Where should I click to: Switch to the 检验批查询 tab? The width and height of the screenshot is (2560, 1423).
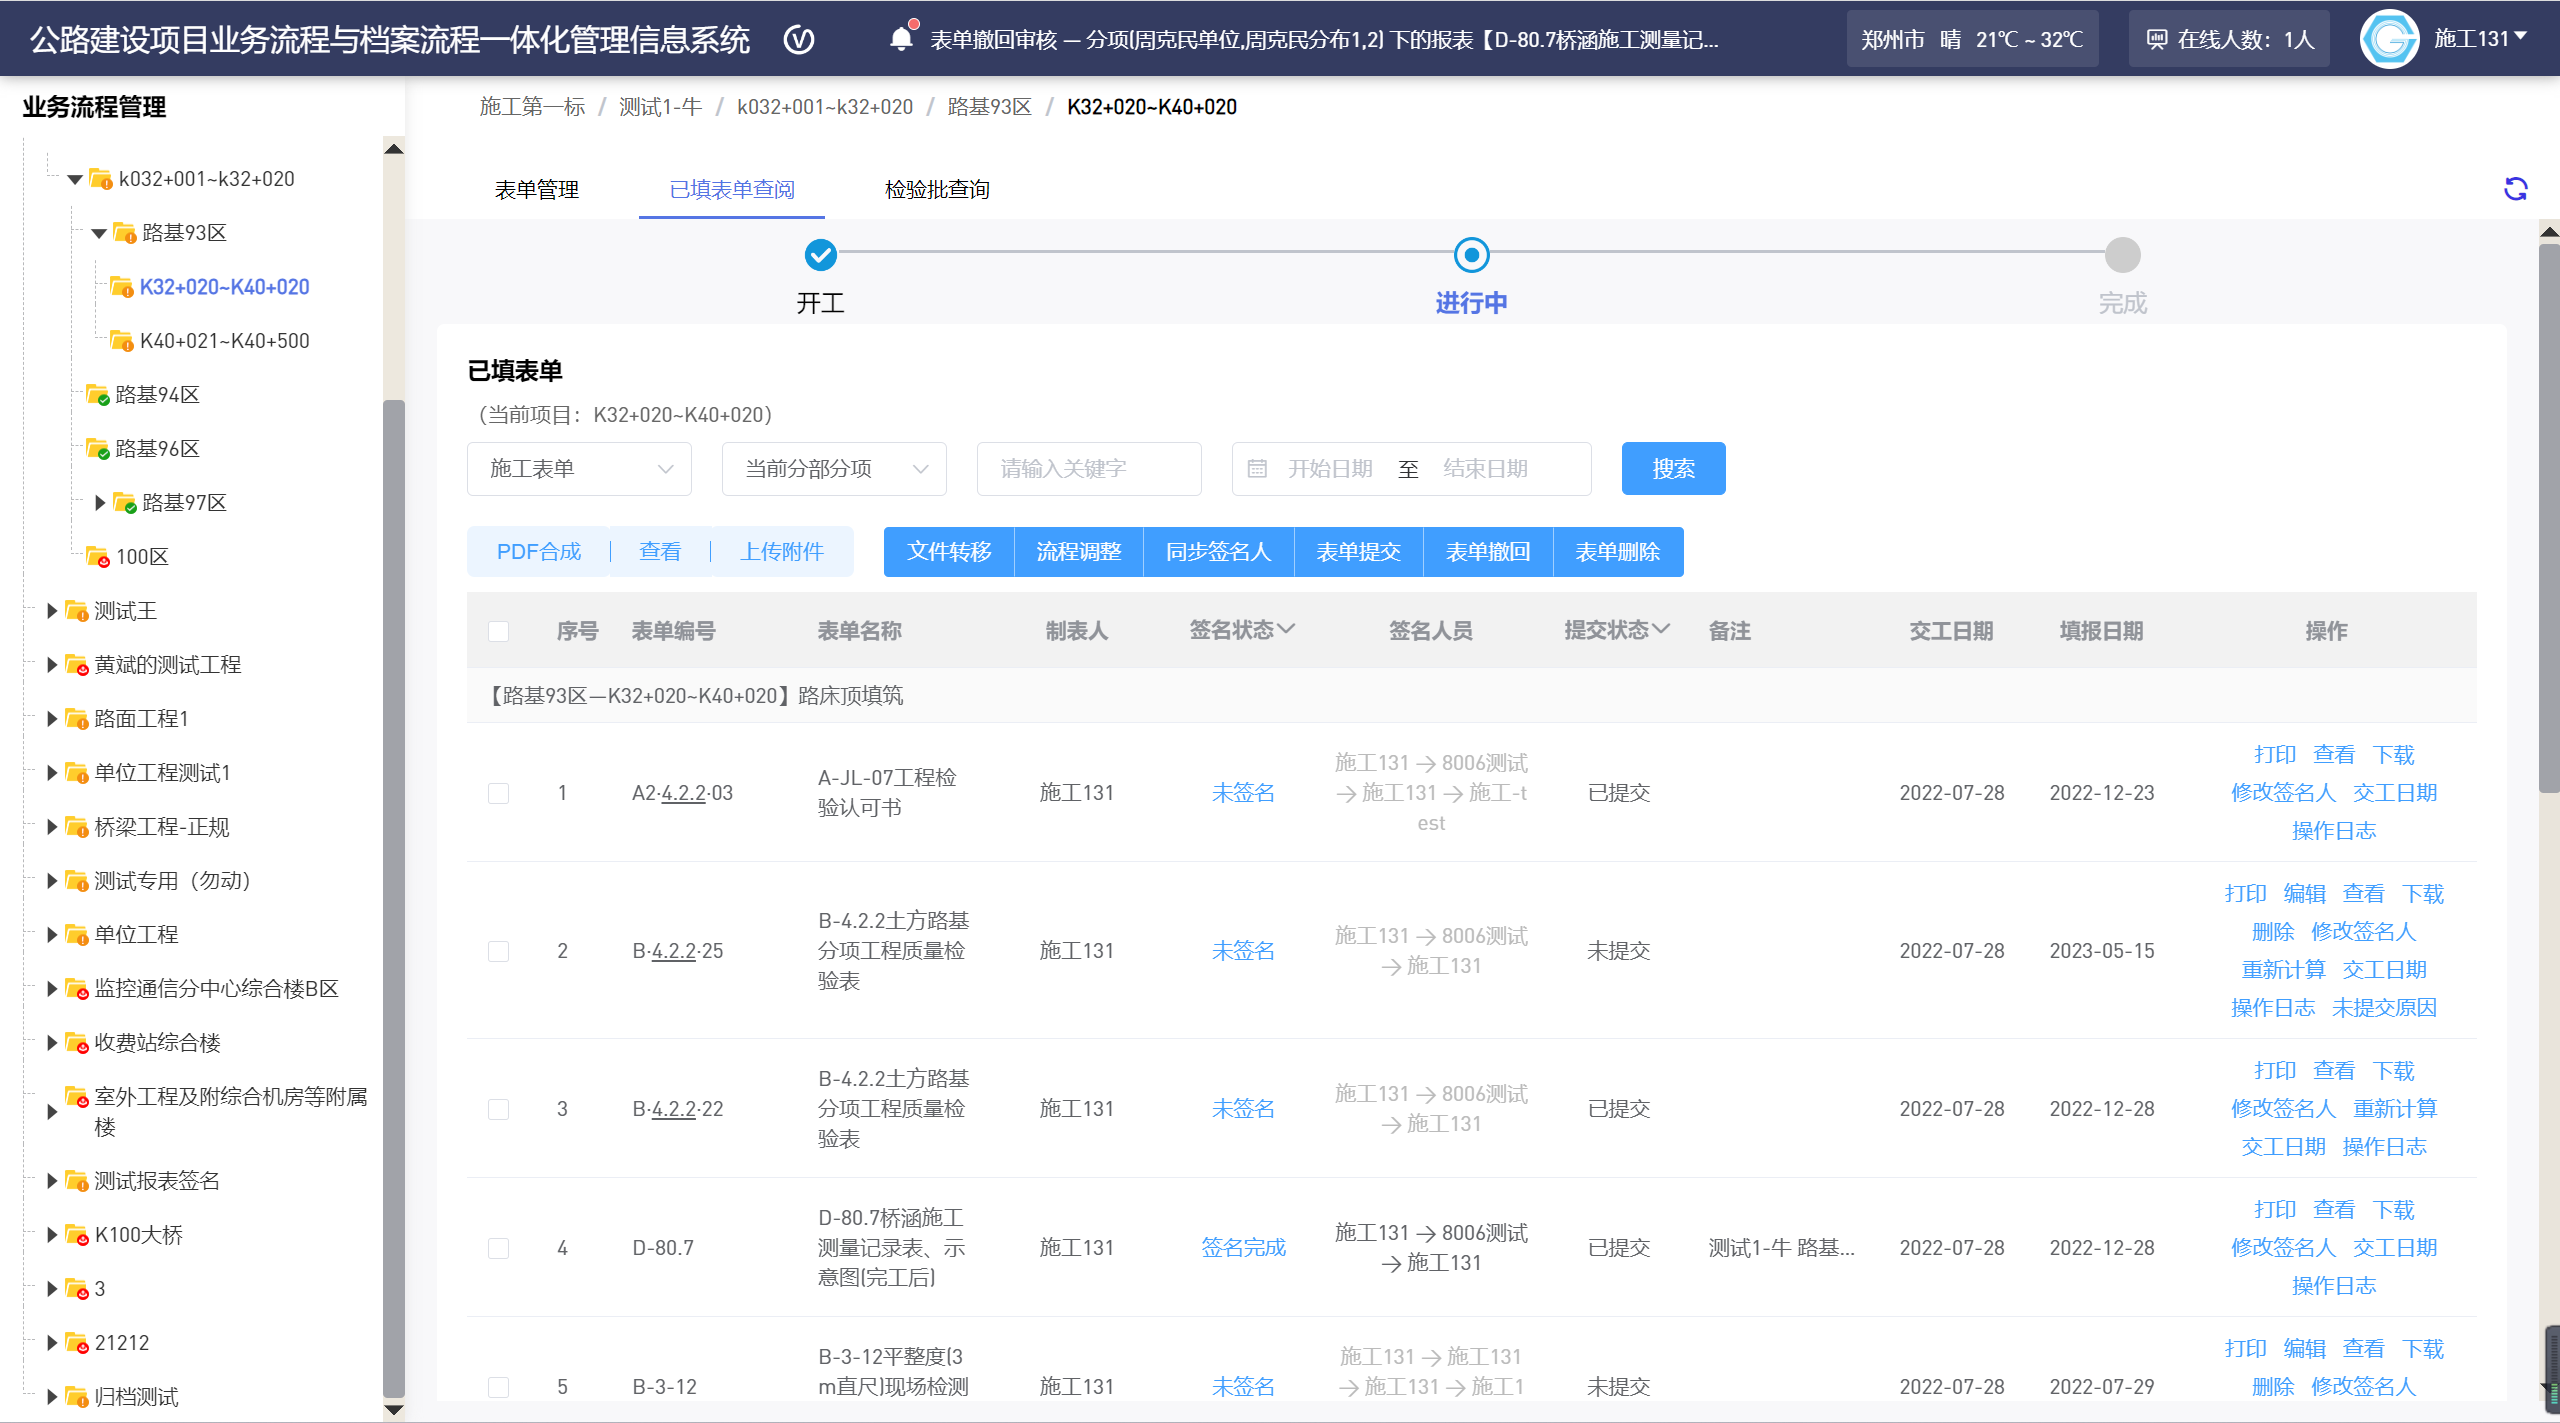tap(937, 189)
